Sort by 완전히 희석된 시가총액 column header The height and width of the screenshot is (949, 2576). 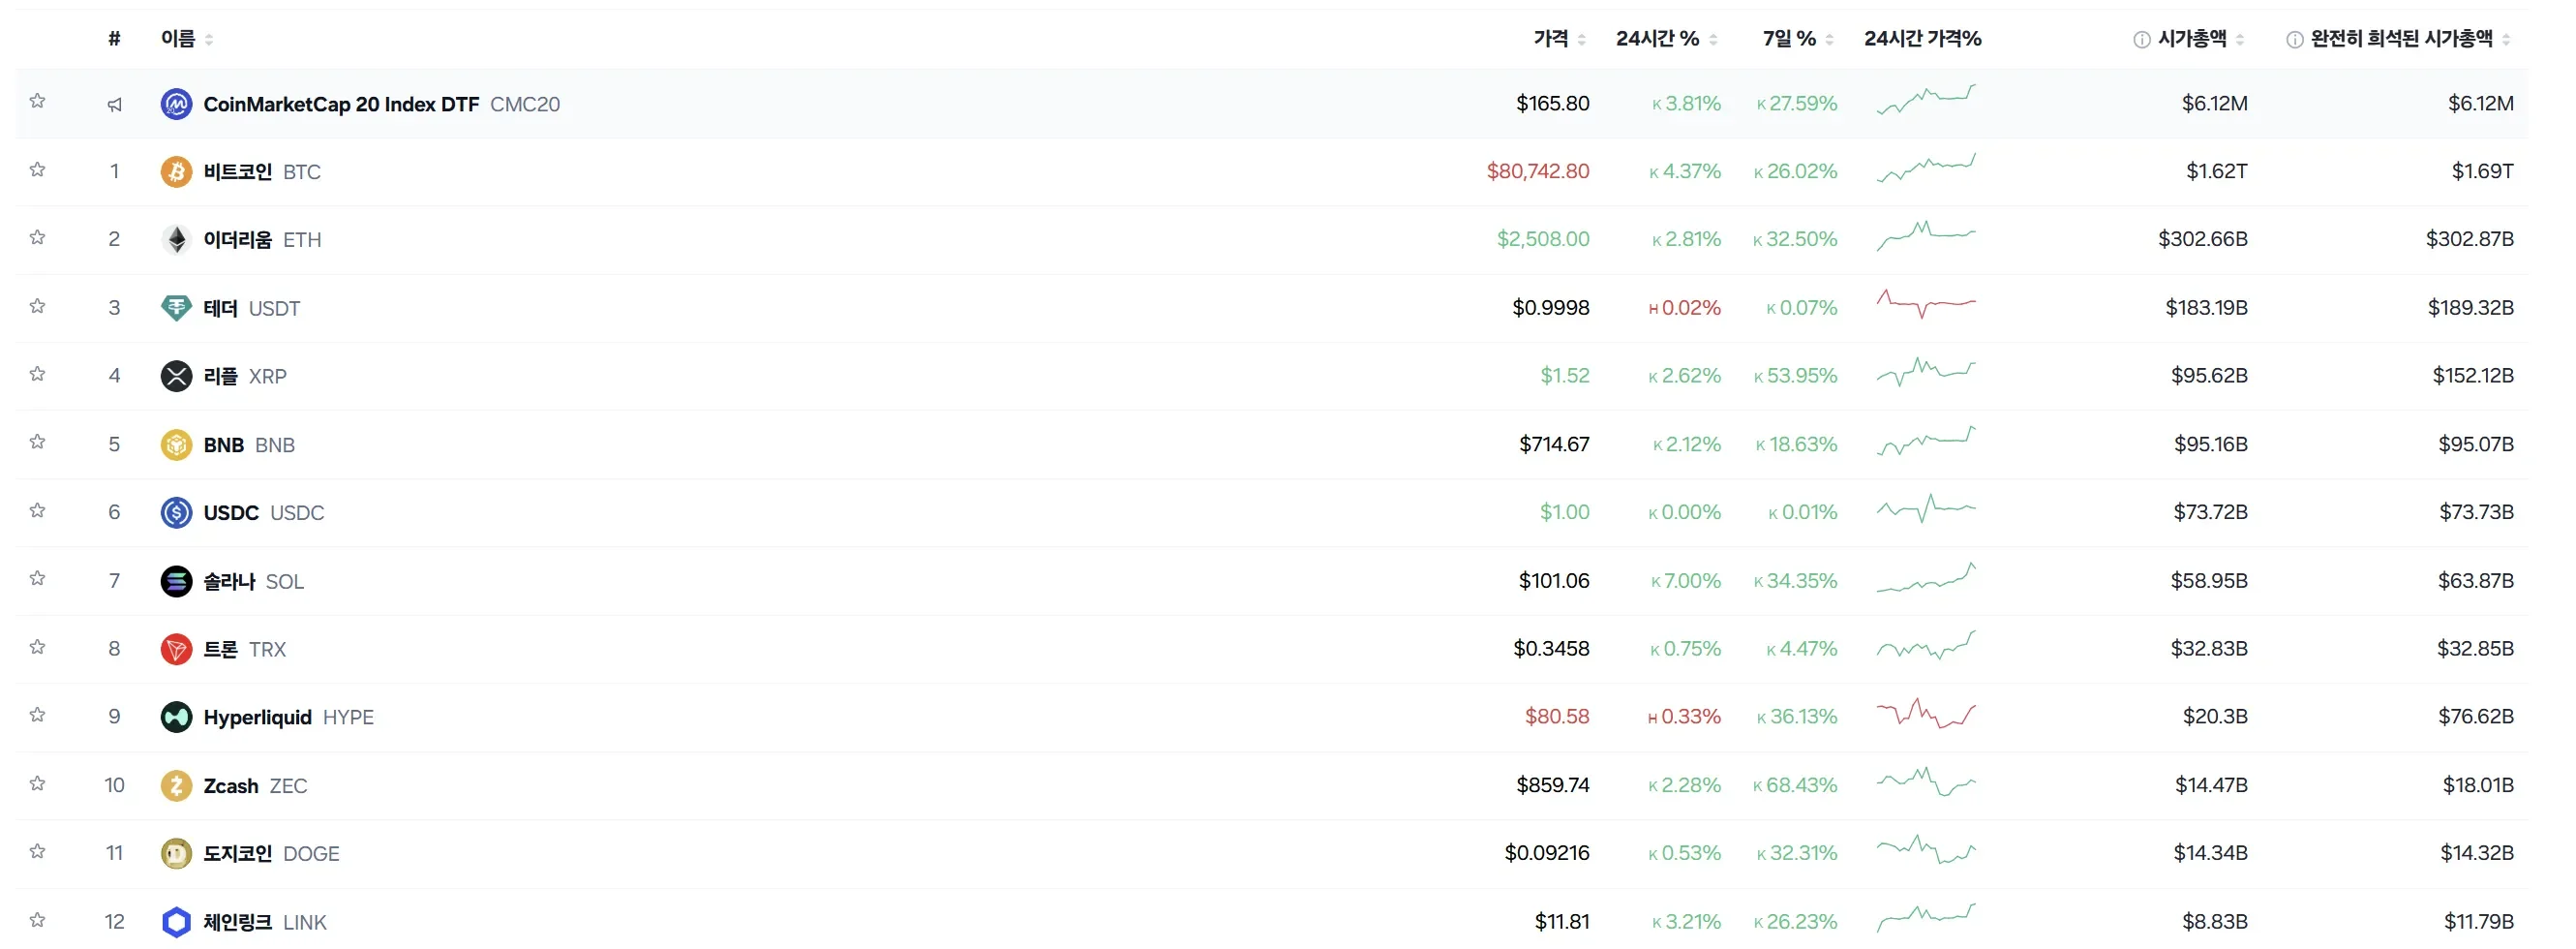pyautogui.click(x=2410, y=39)
